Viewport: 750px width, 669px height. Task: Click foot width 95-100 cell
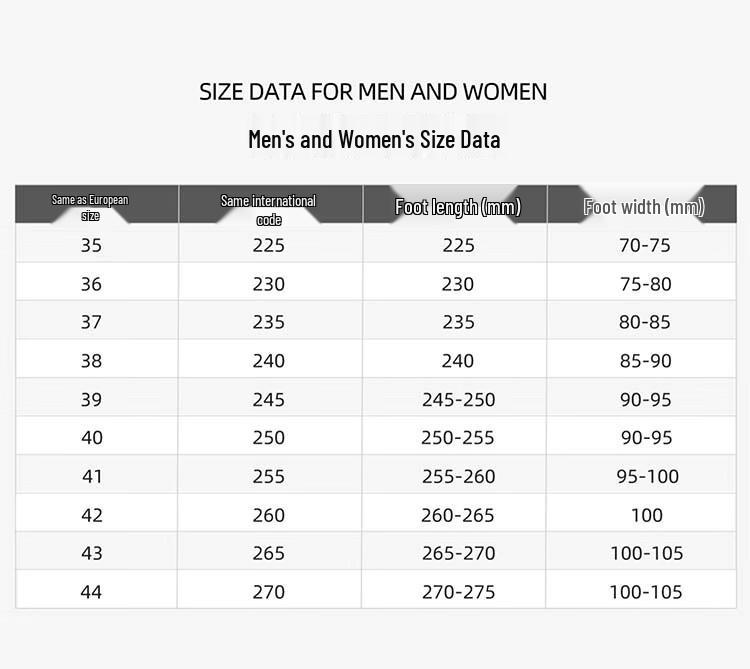[648, 476]
